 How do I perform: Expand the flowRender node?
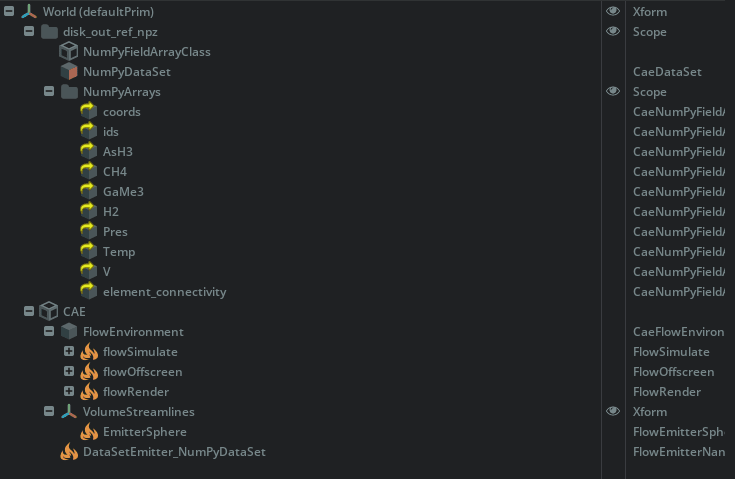coord(69,392)
